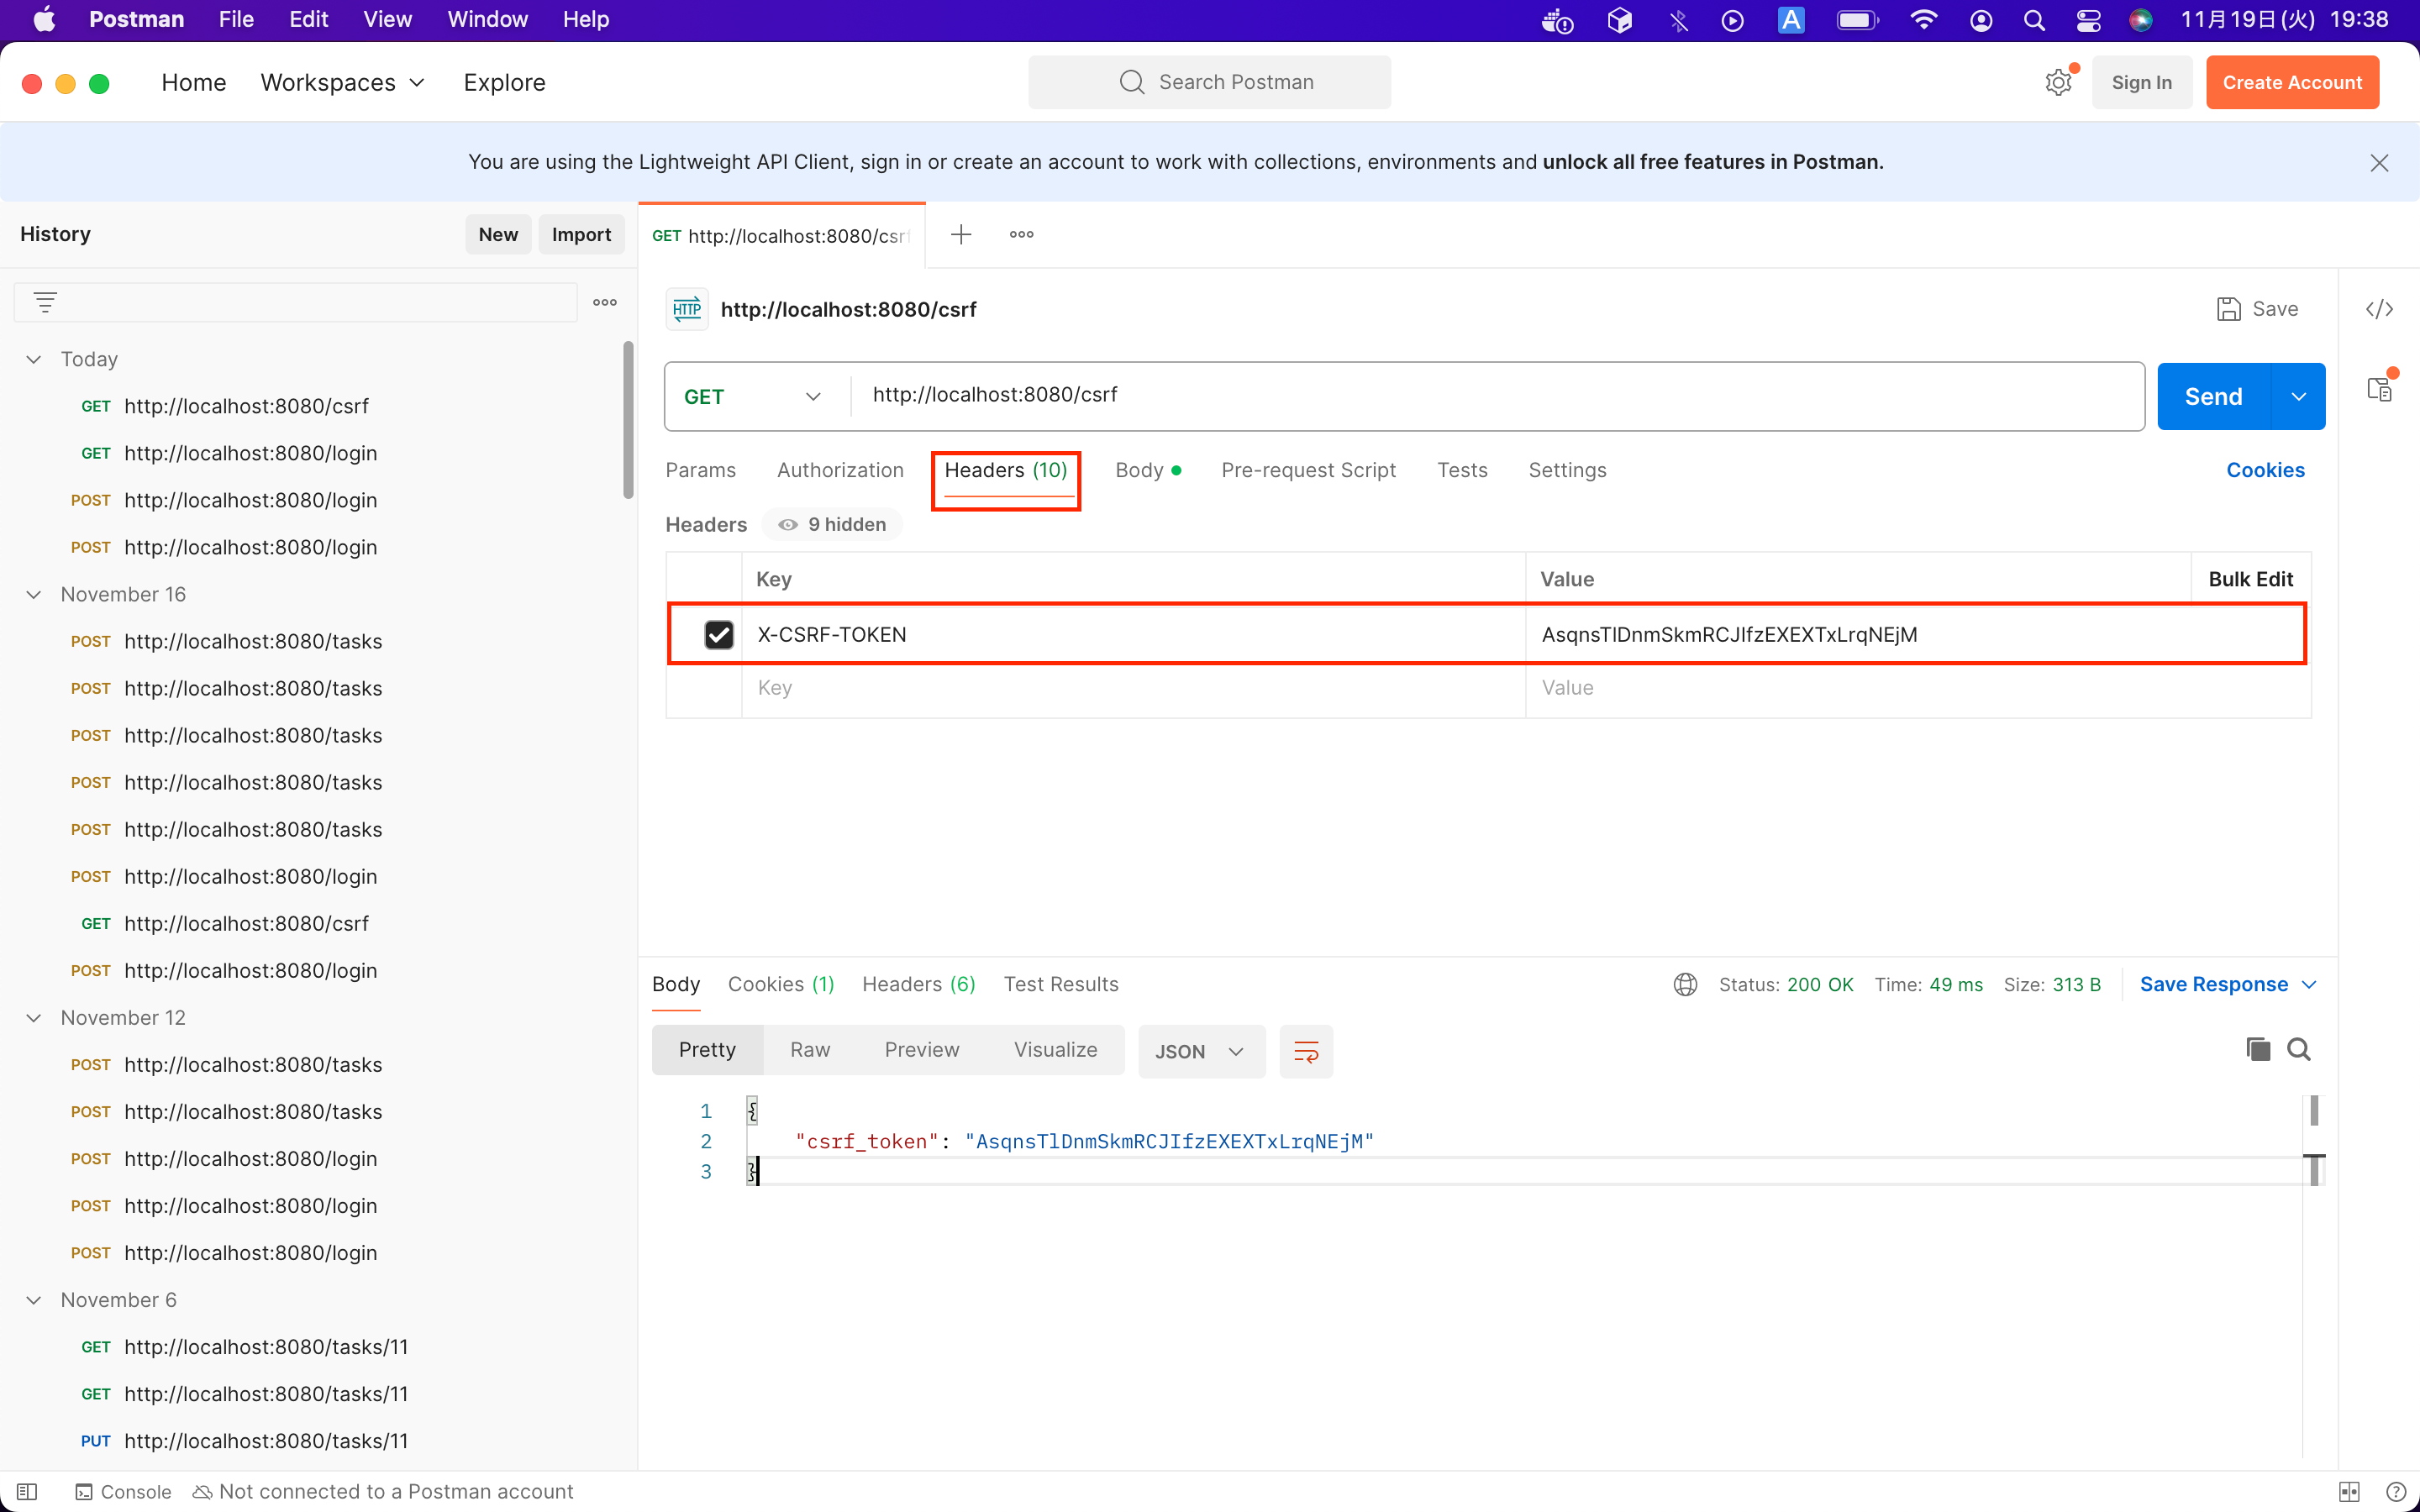Collapse the November 16 history group
Image resolution: width=2420 pixels, height=1512 pixels.
click(34, 594)
